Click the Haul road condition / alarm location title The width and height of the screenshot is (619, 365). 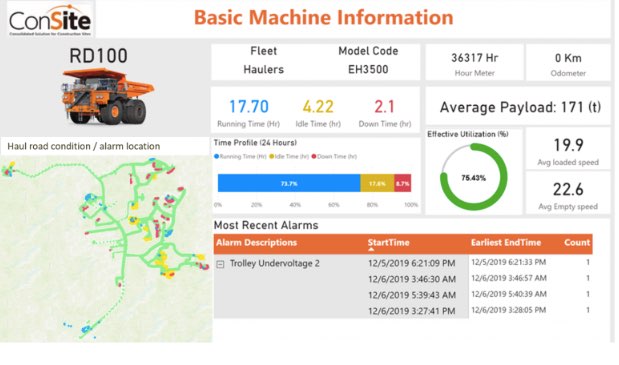click(x=84, y=146)
